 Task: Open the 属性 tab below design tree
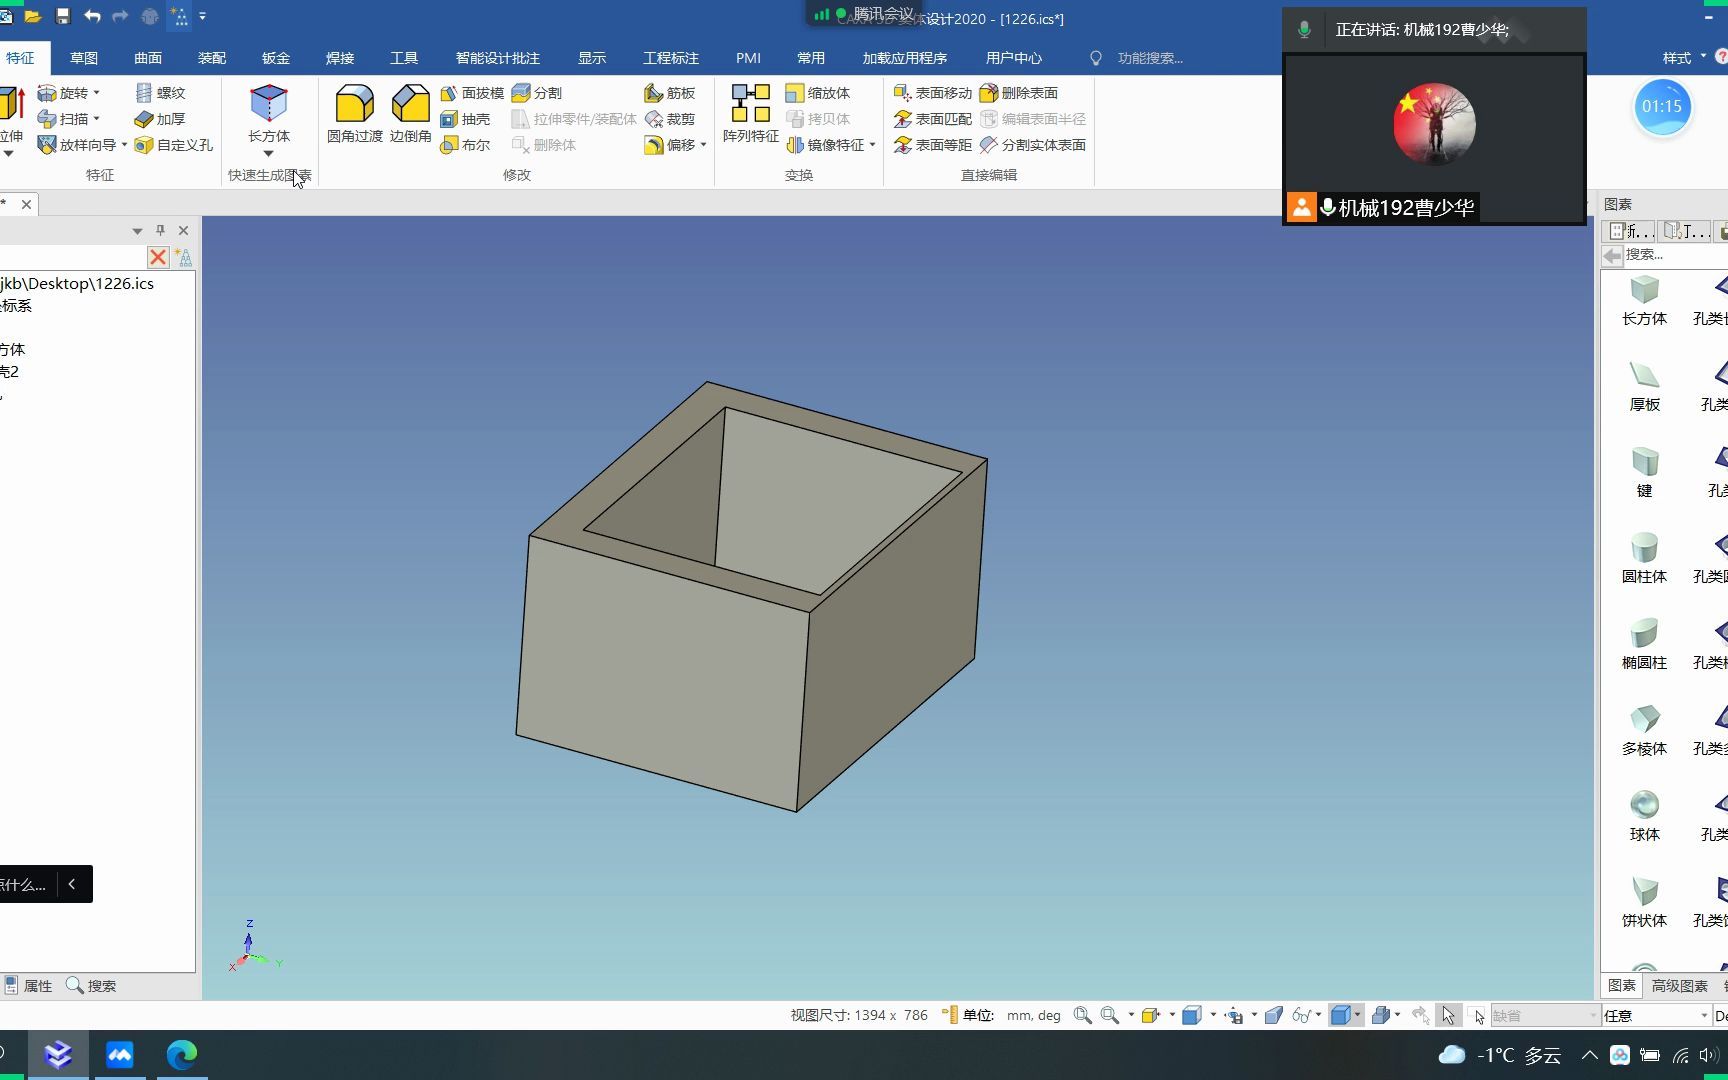[x=28, y=986]
